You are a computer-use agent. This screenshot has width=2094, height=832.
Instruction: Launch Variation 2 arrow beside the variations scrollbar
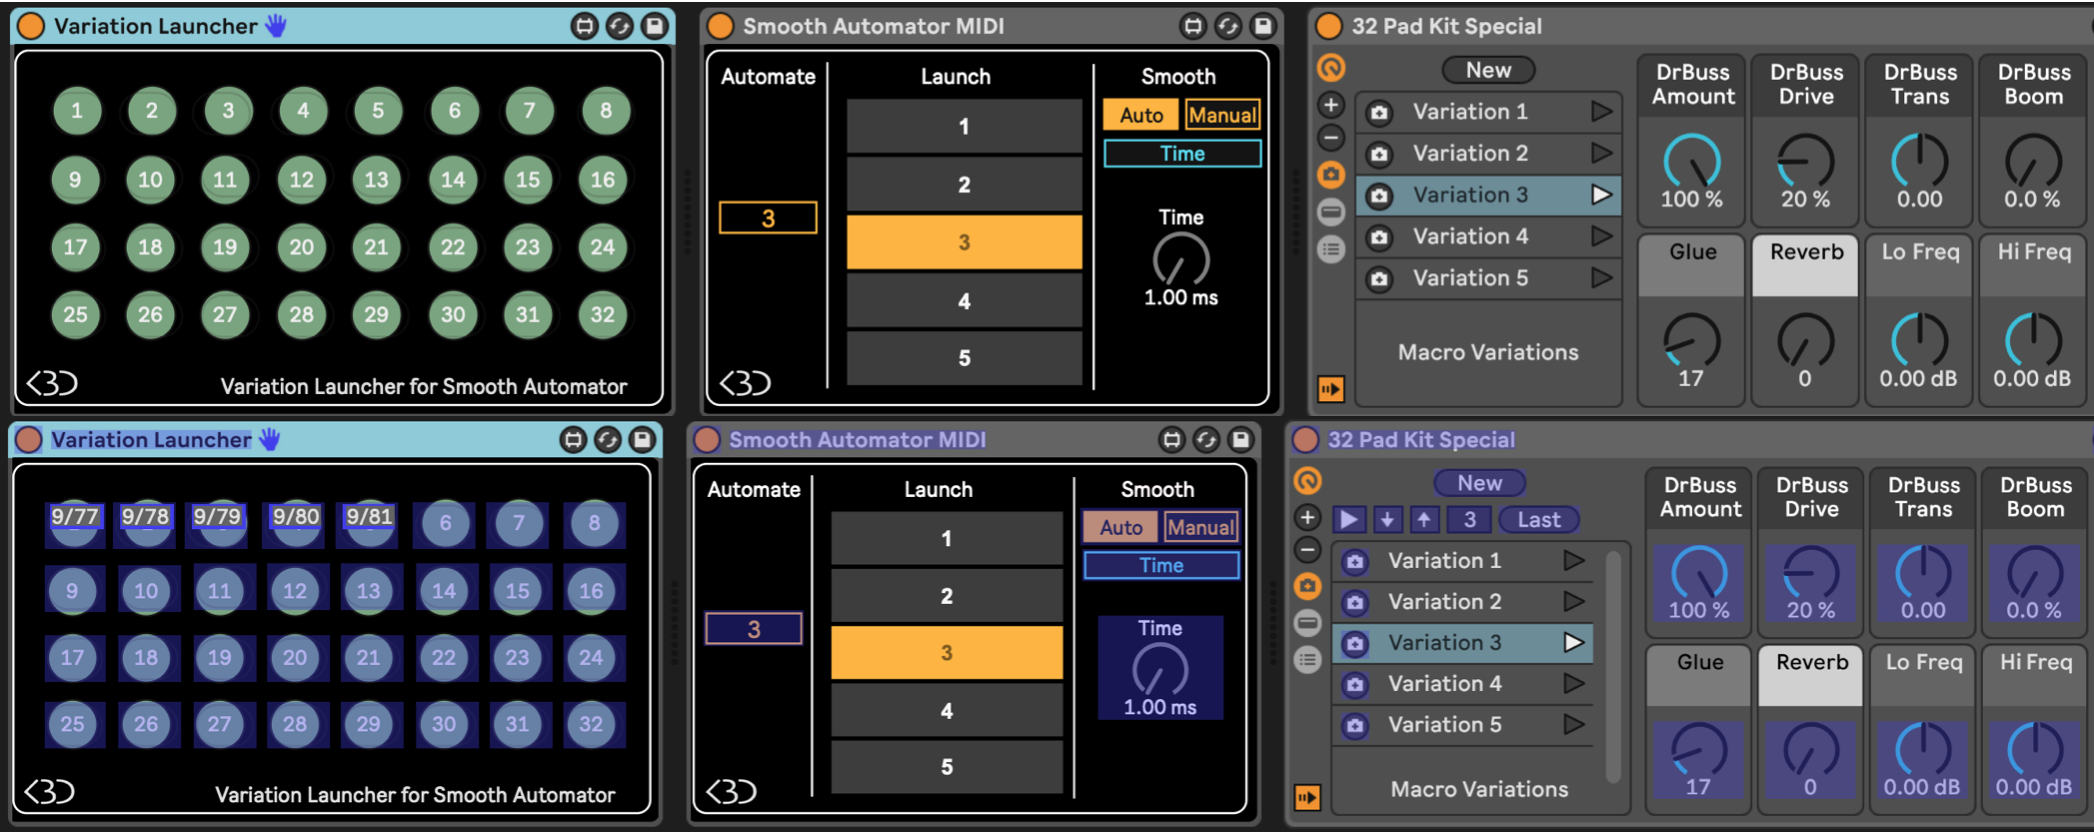[1573, 602]
